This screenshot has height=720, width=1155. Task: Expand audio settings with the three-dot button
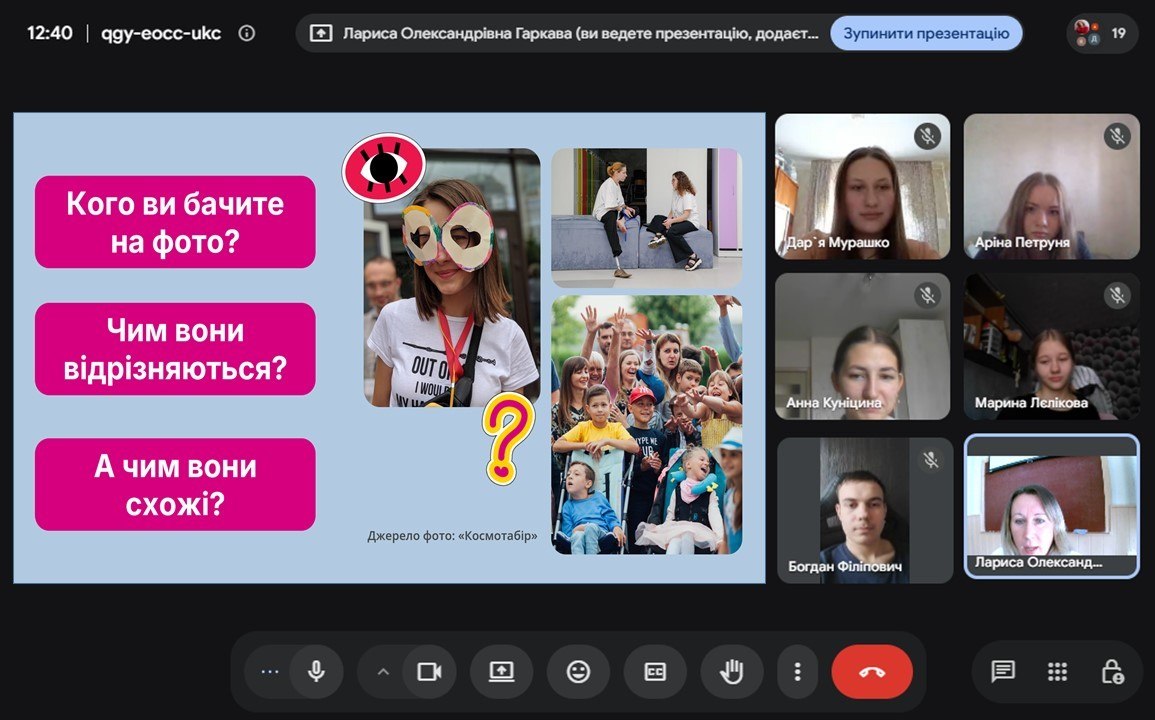click(x=270, y=671)
